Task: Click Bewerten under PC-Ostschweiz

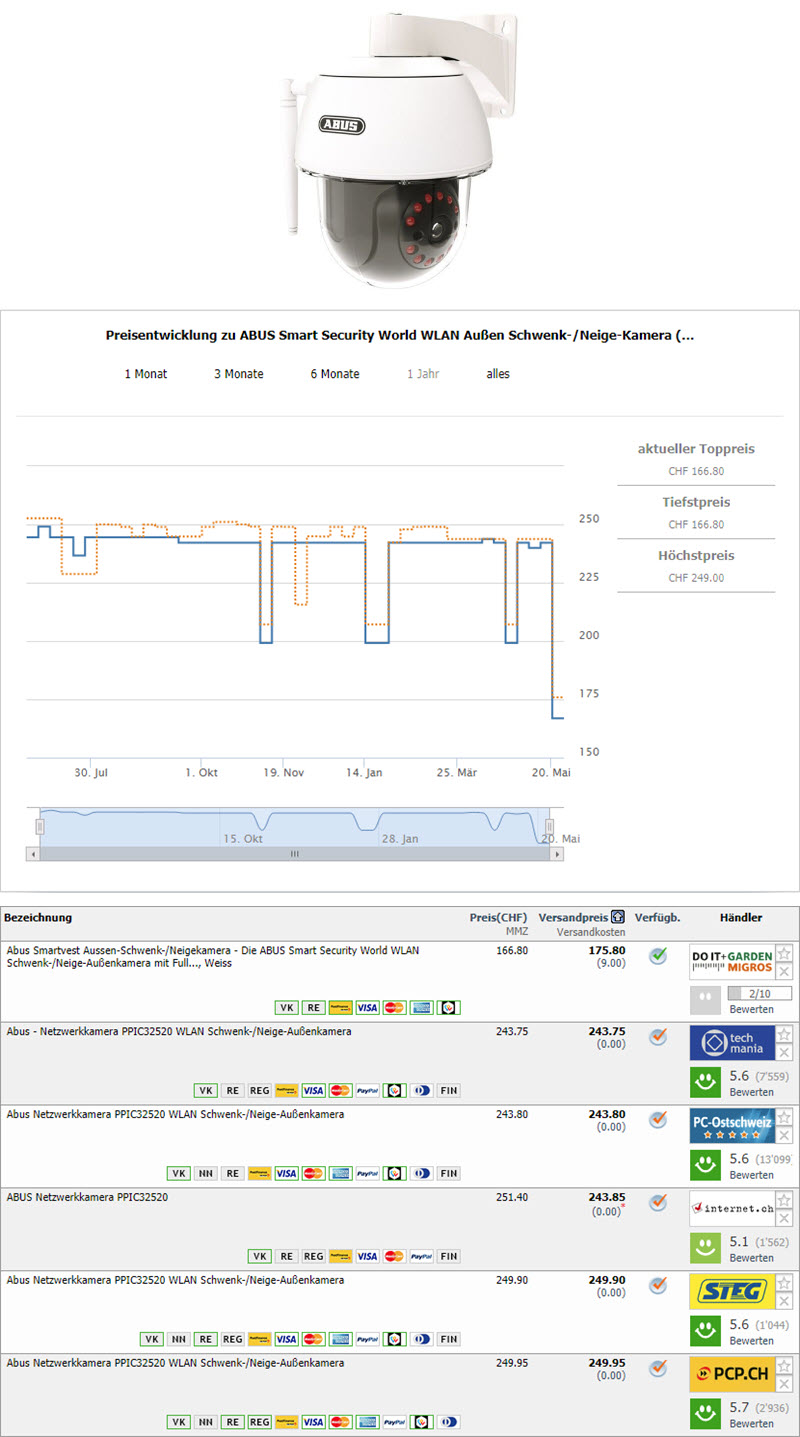Action: click(751, 1175)
